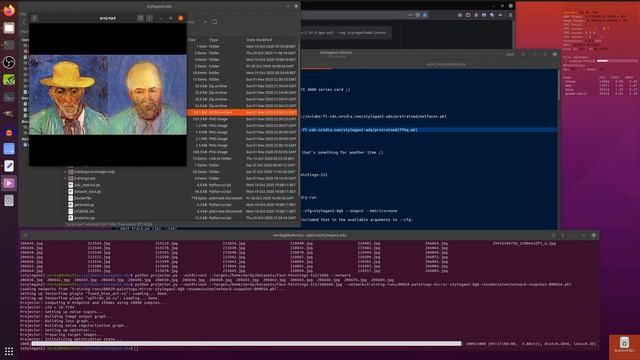Select the highlighted MPEG-4 video row

point(242,112)
